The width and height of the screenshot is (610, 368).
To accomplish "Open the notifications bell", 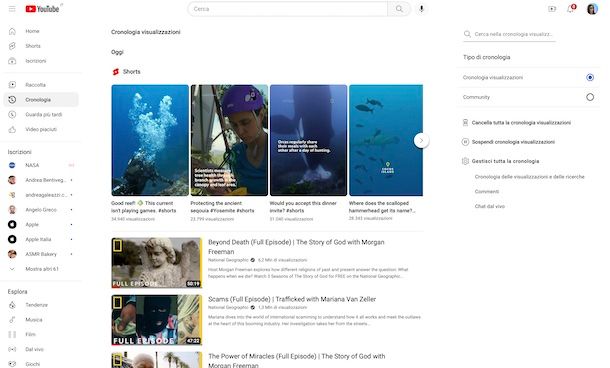I will (x=571, y=9).
